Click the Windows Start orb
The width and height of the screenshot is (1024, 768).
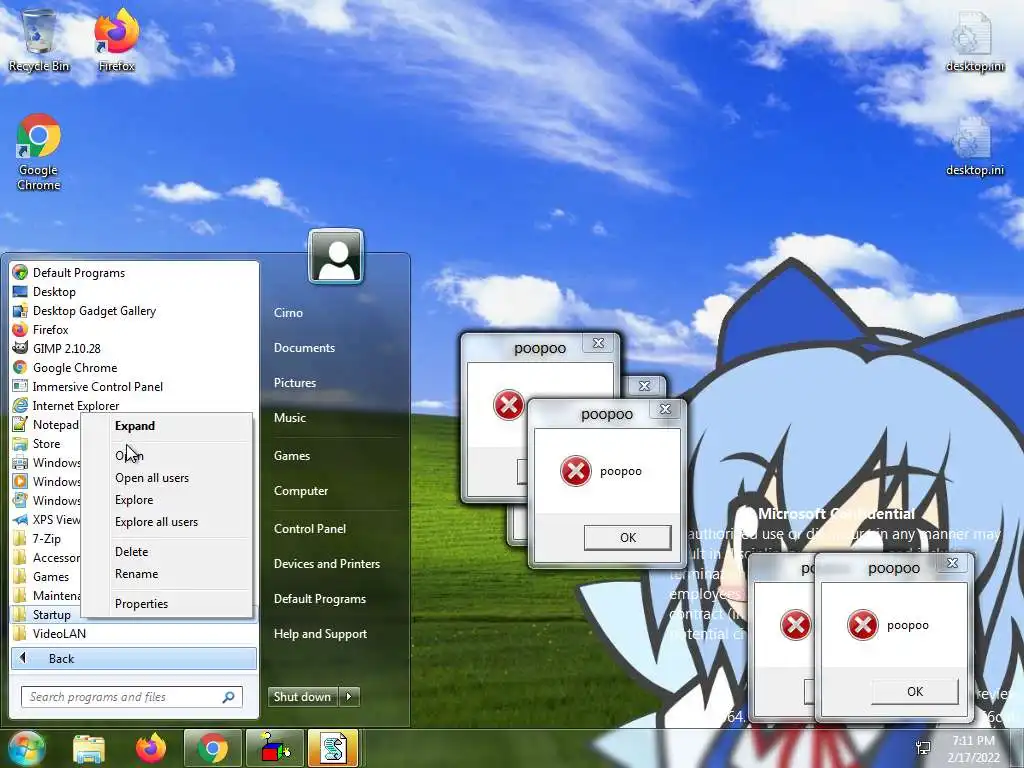point(26,748)
